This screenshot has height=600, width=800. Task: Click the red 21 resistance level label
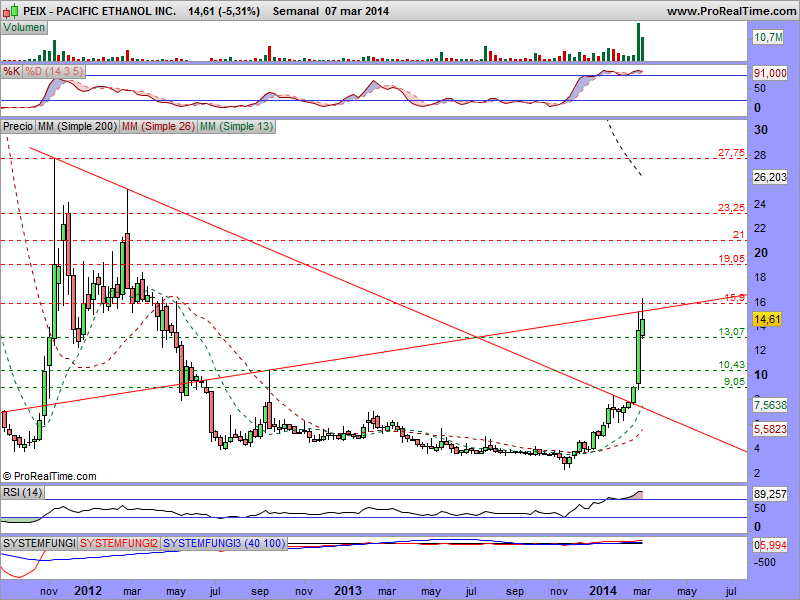point(739,235)
